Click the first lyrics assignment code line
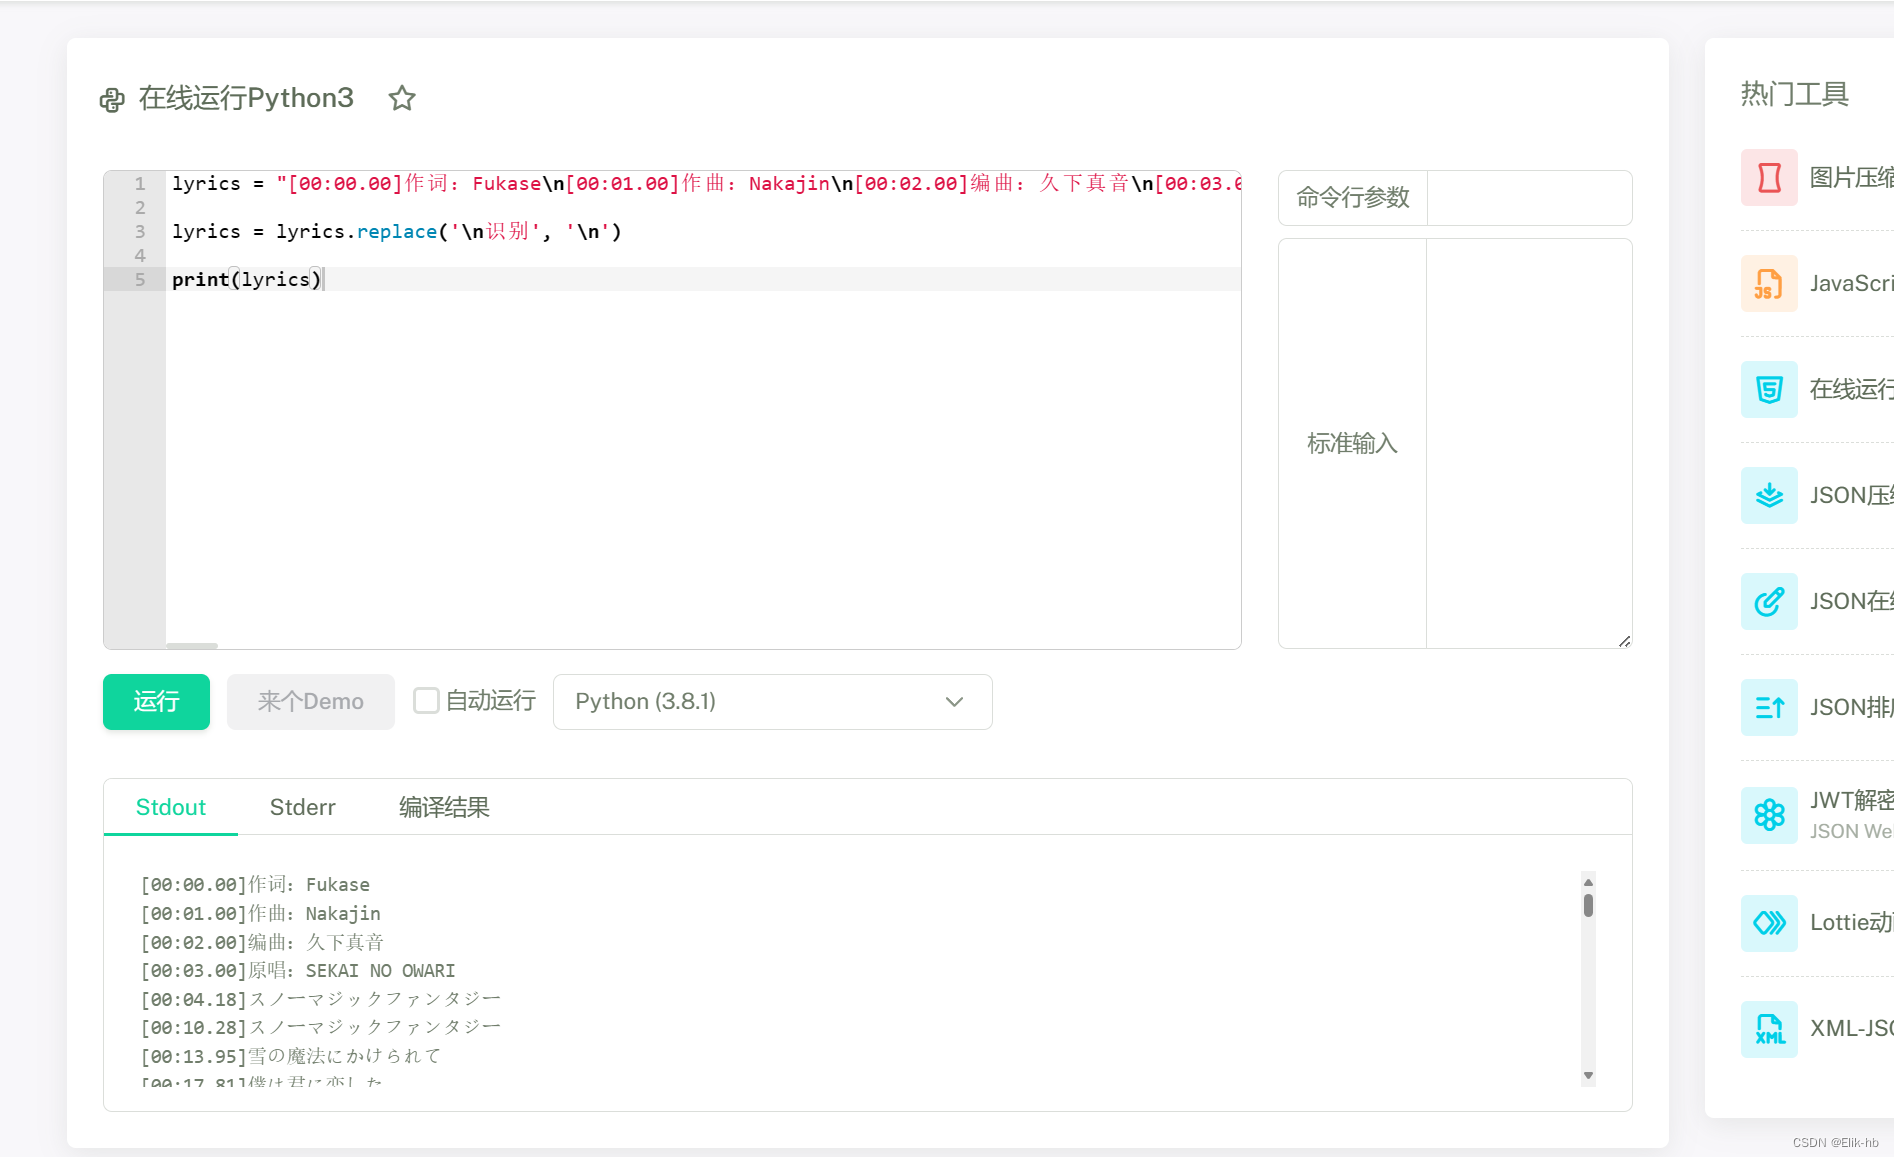Viewport: 1894px width, 1157px height. [704, 183]
